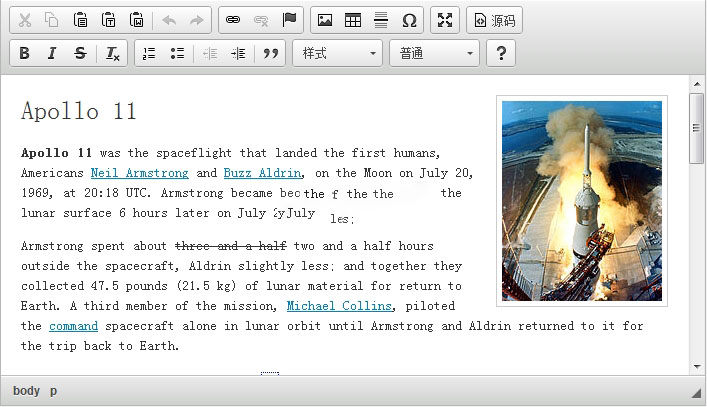Screen dimensions: 707x407
Task: Click the scrollbar down arrow
Action: [x=697, y=366]
